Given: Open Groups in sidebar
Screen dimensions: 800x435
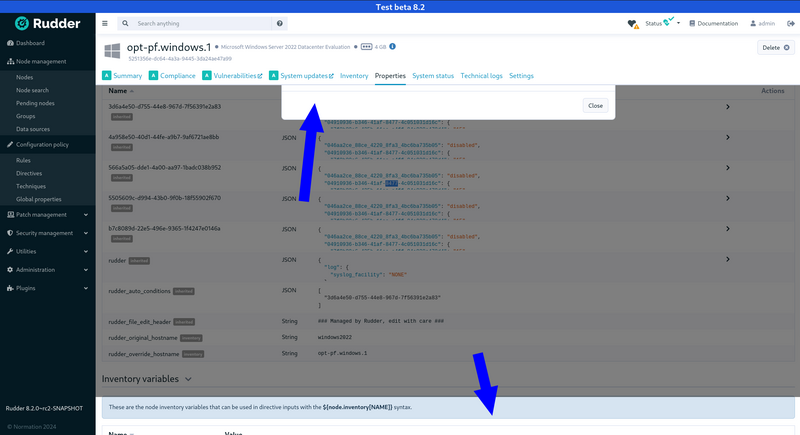Looking at the screenshot, I should pos(26,116).
